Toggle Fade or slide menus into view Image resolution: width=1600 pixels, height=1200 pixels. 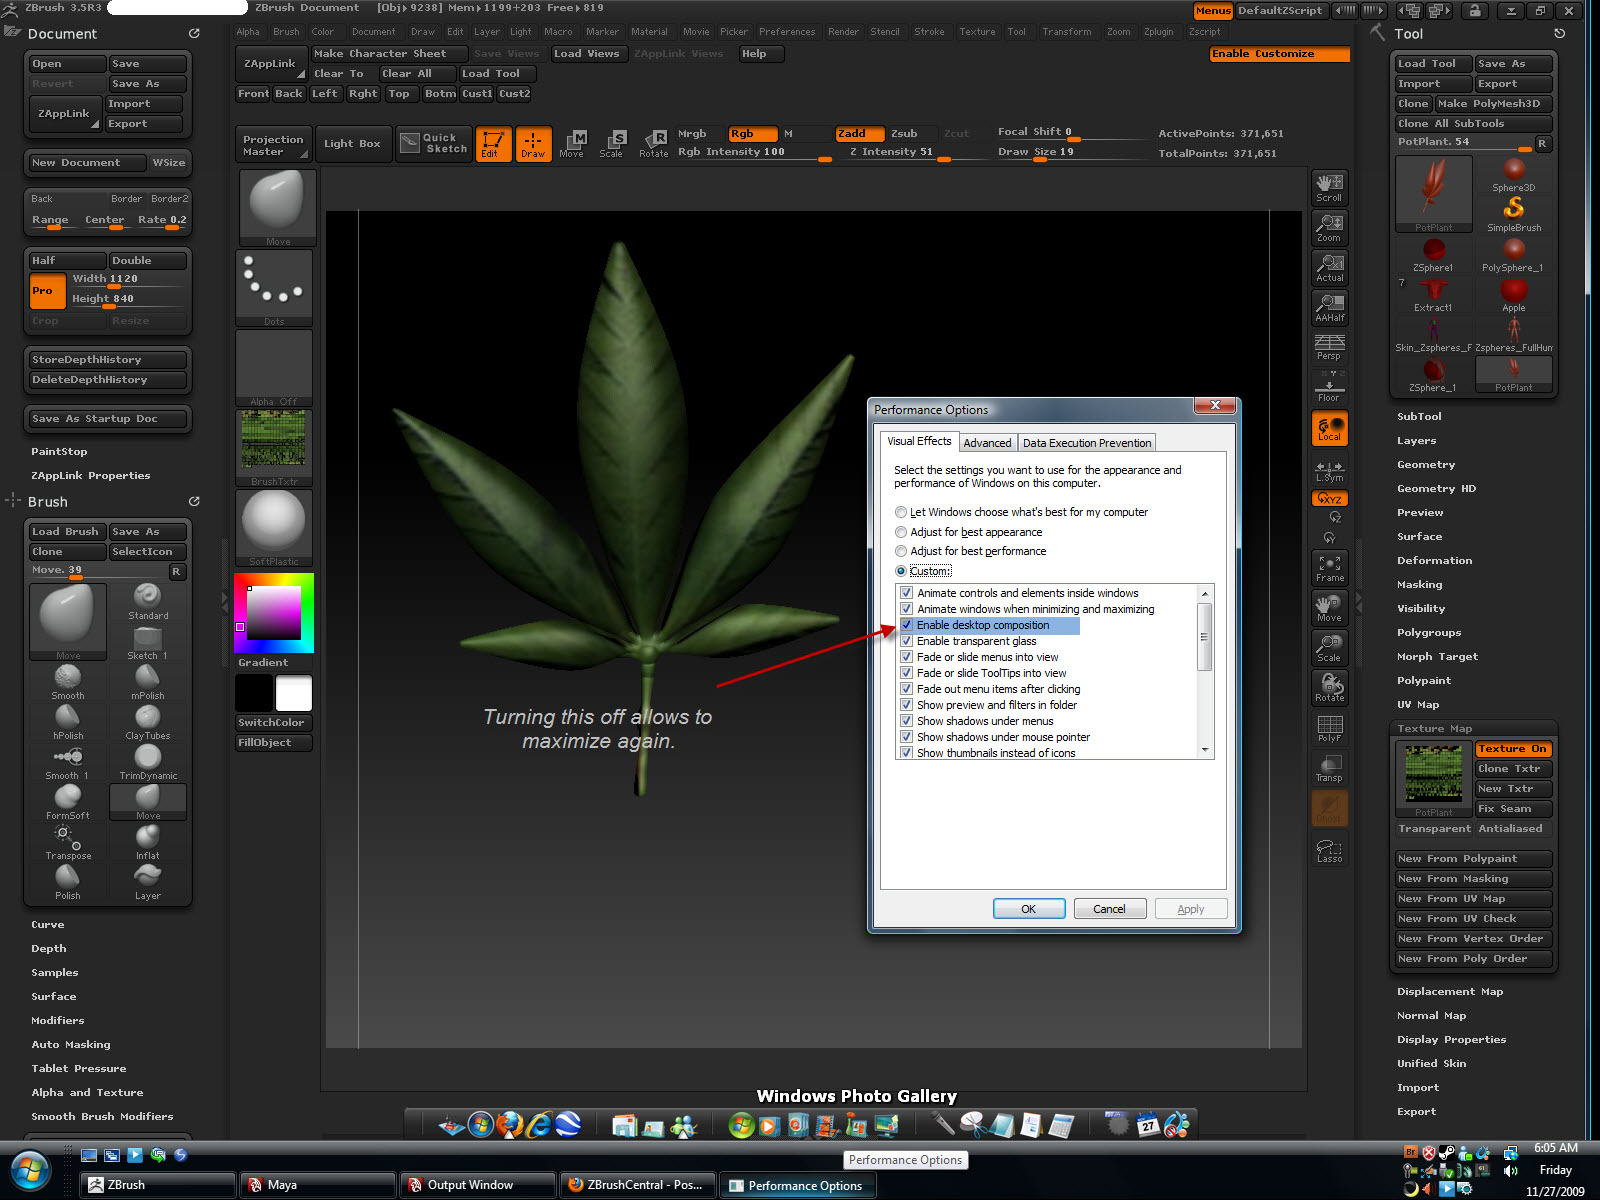tap(906, 657)
